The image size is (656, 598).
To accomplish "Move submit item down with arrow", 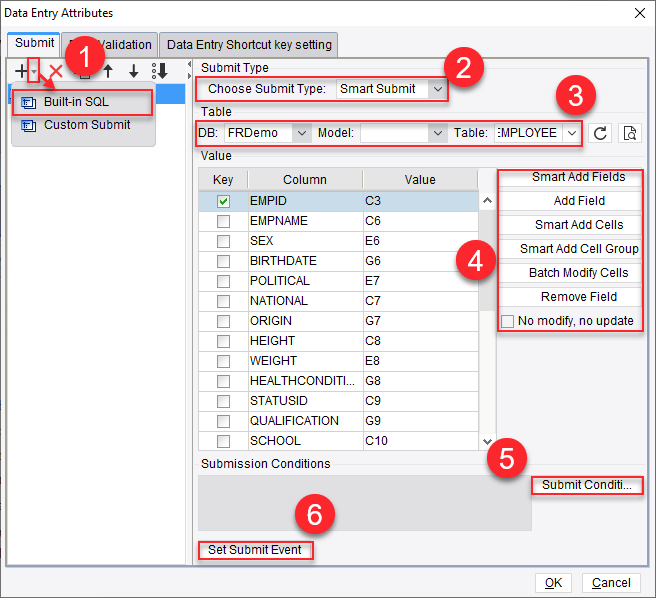I will pyautogui.click(x=133, y=71).
